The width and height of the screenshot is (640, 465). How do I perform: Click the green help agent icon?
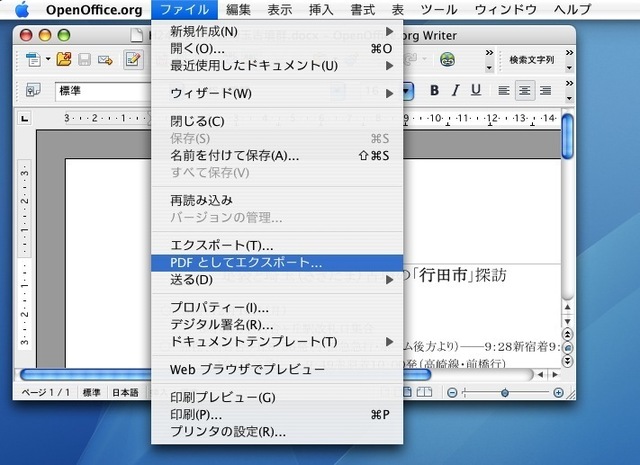click(447, 60)
